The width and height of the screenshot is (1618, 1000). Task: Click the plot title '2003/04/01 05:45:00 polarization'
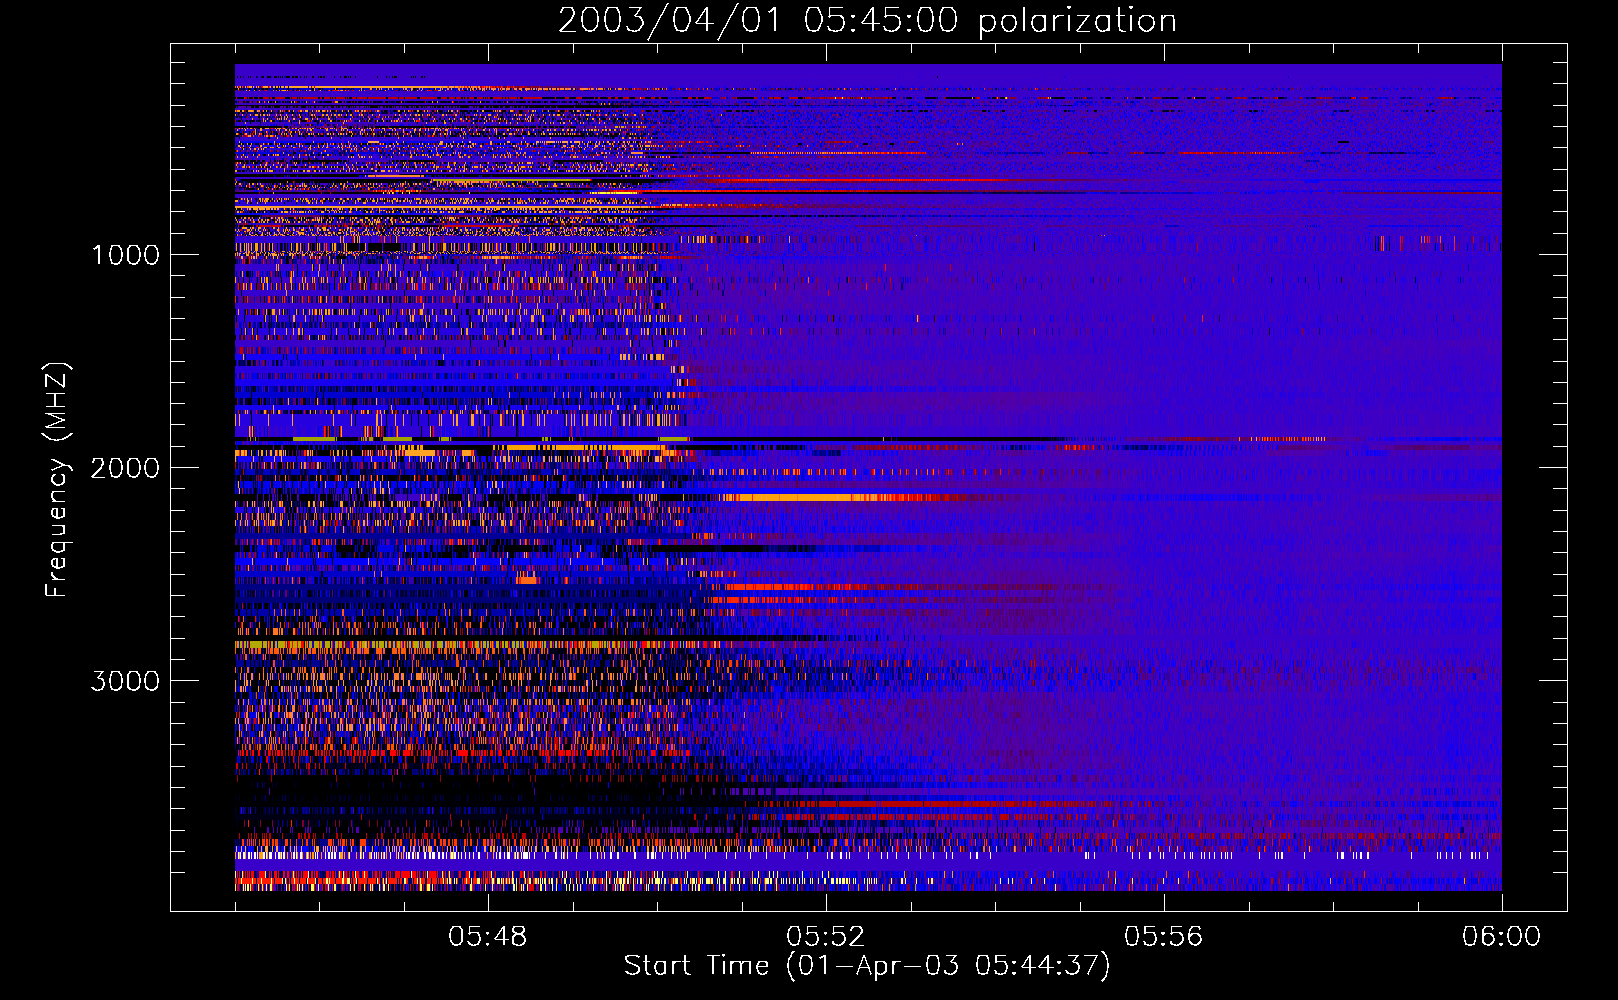coord(867,21)
